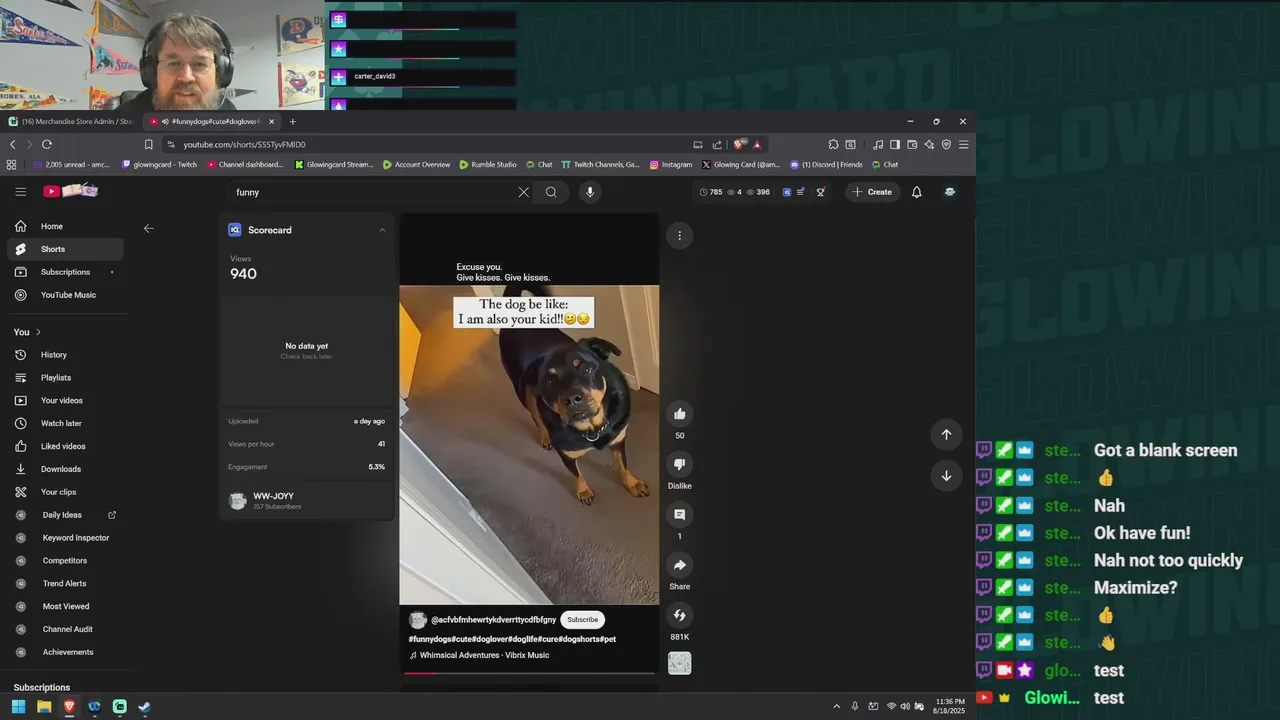
Task: Open glowingcard - Twitch bookmark
Action: (x=159, y=164)
